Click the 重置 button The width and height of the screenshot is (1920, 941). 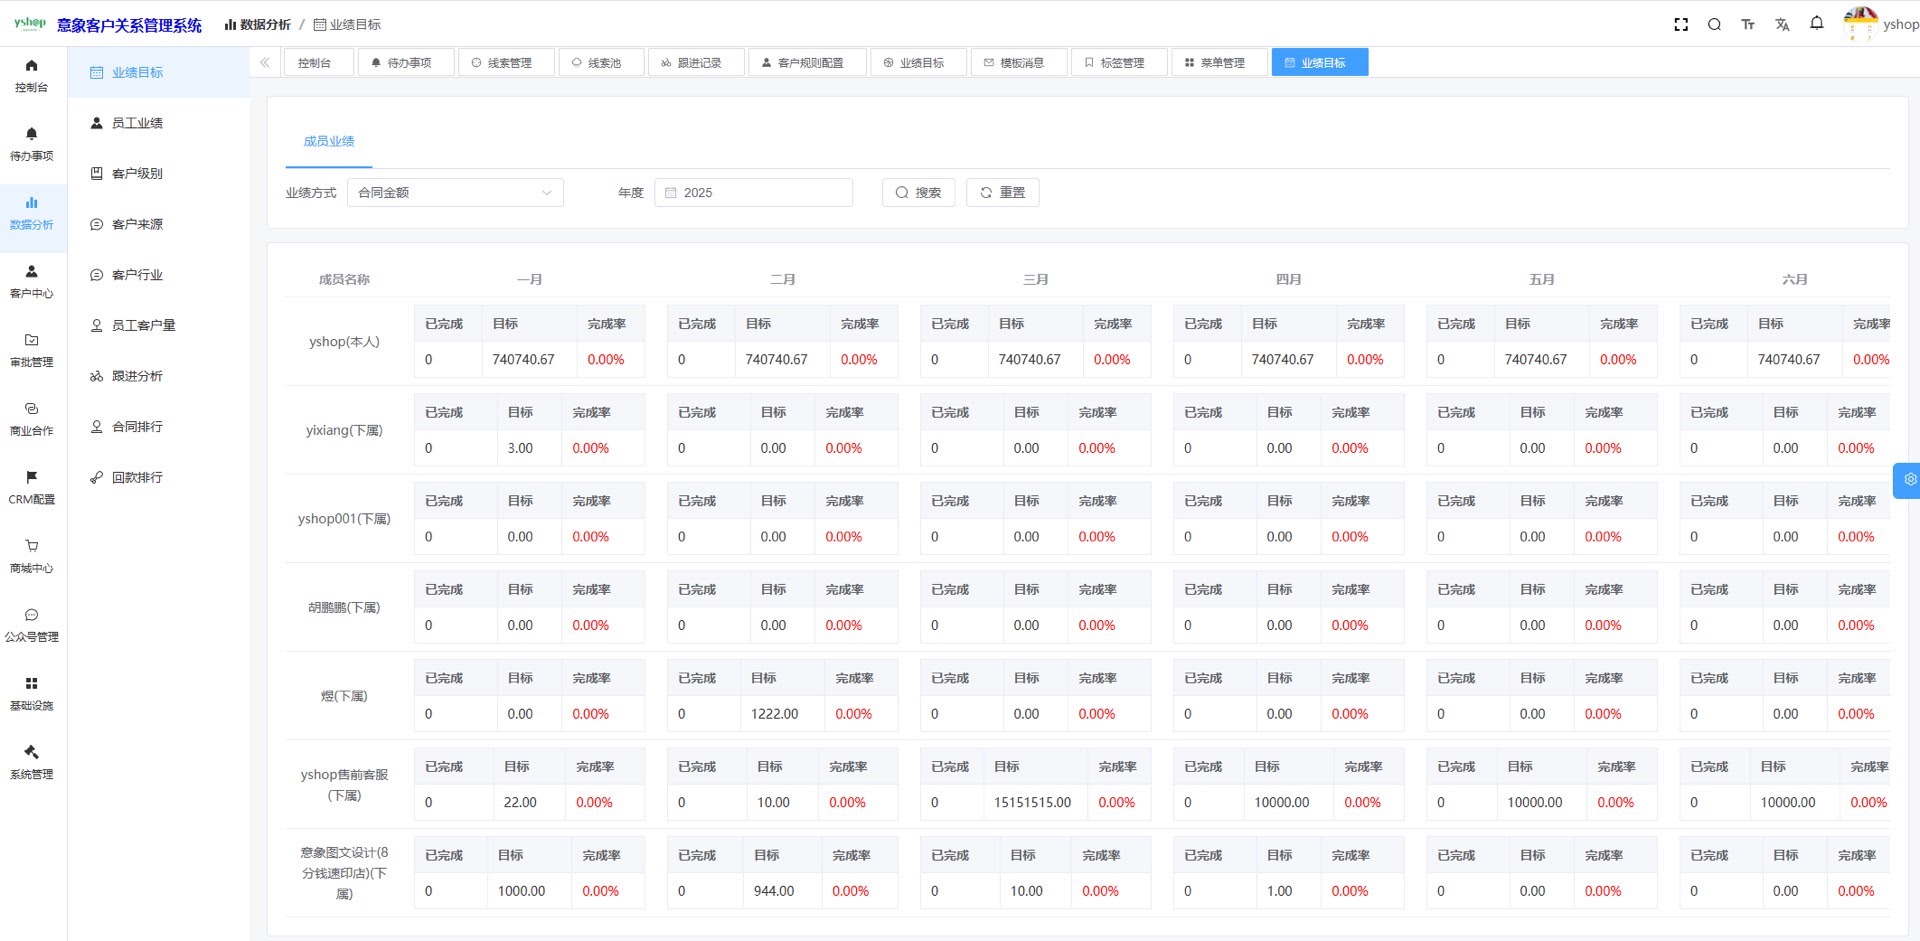[1002, 193]
